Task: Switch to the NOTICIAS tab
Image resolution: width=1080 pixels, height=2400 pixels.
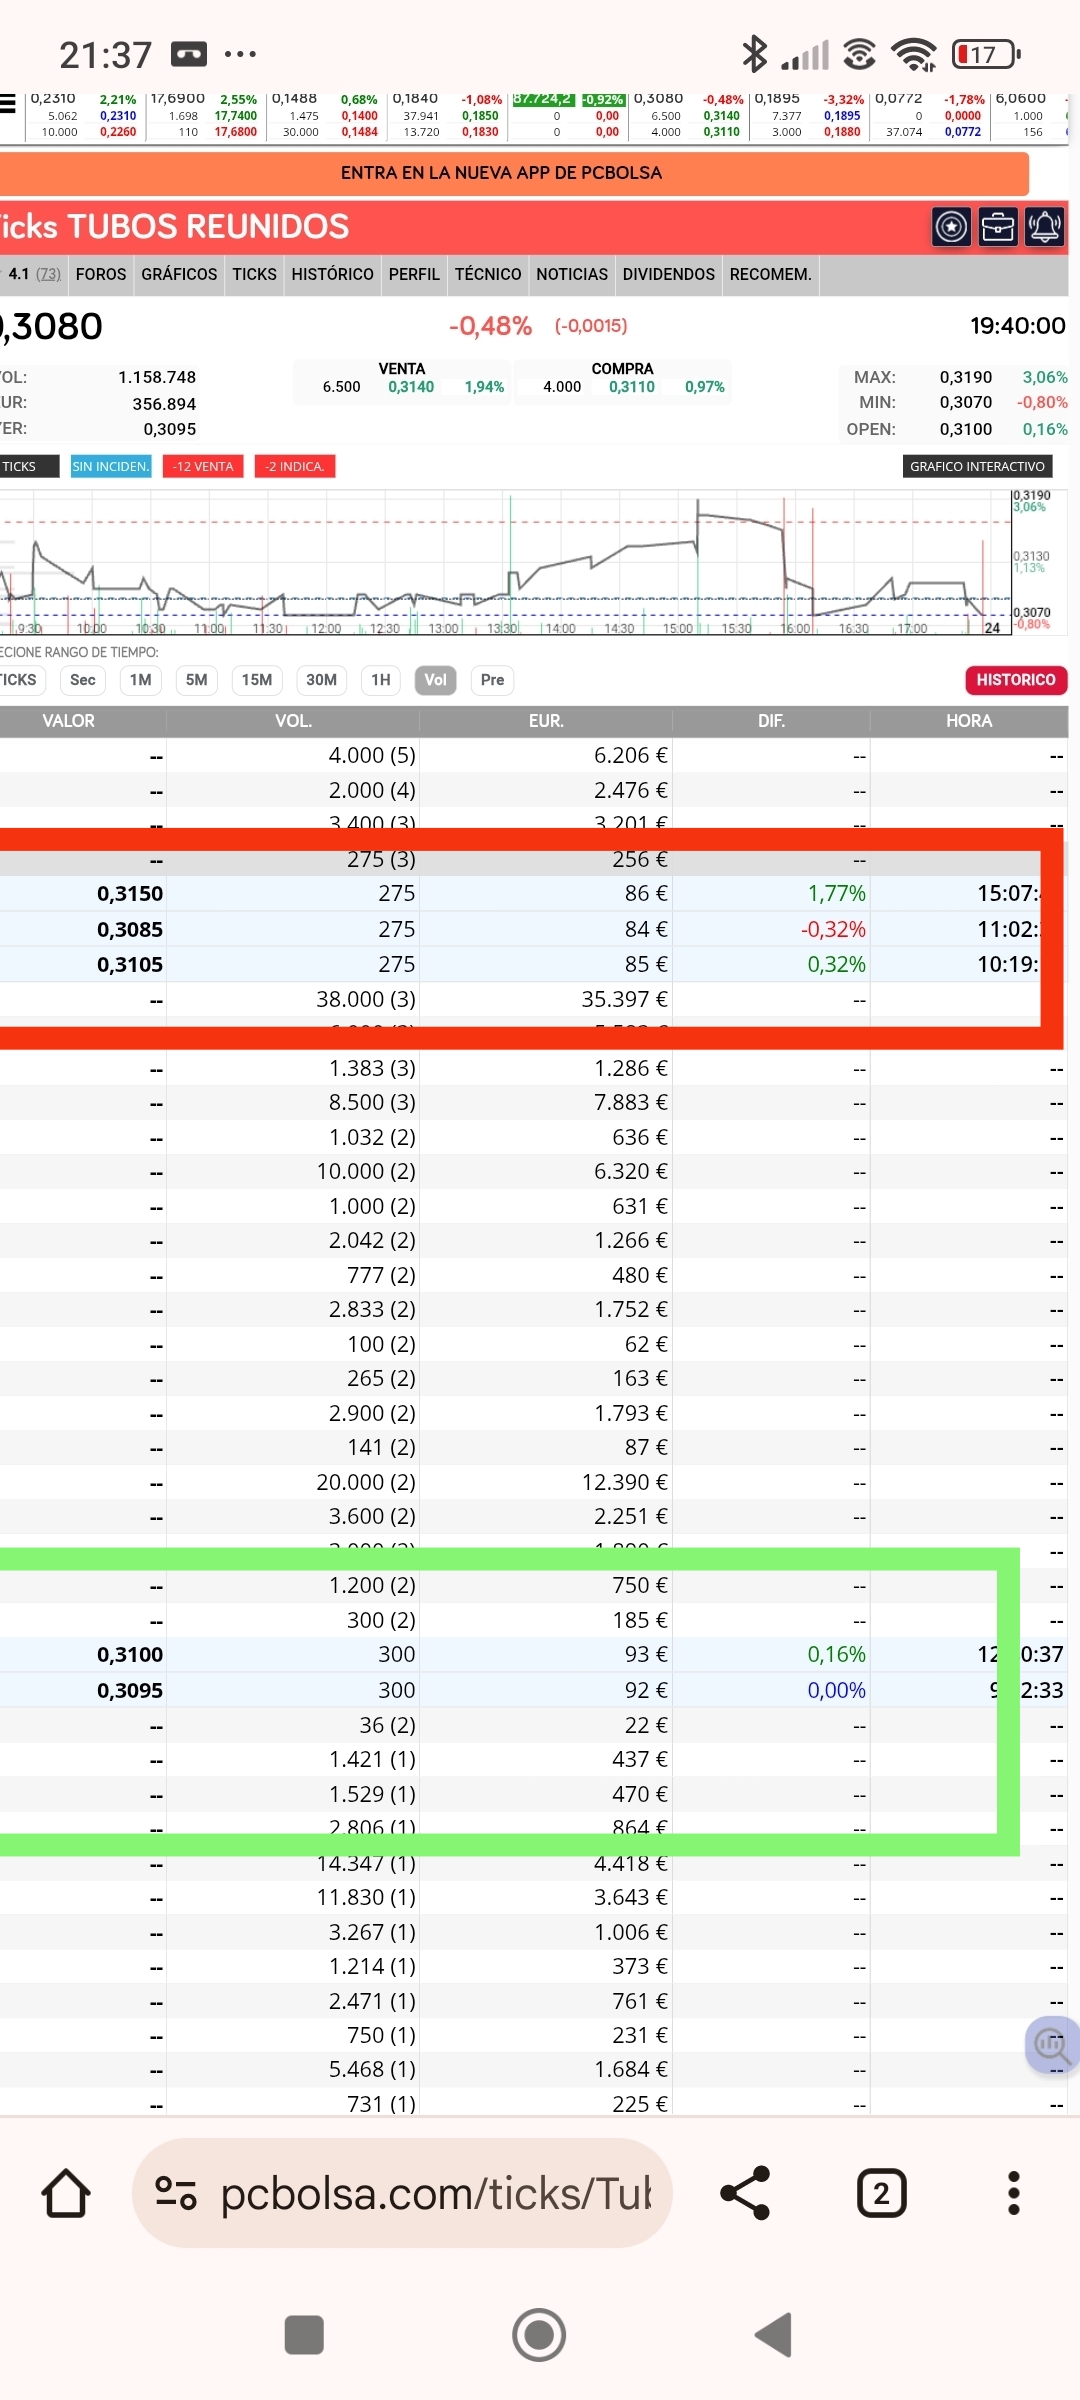Action: pos(571,274)
